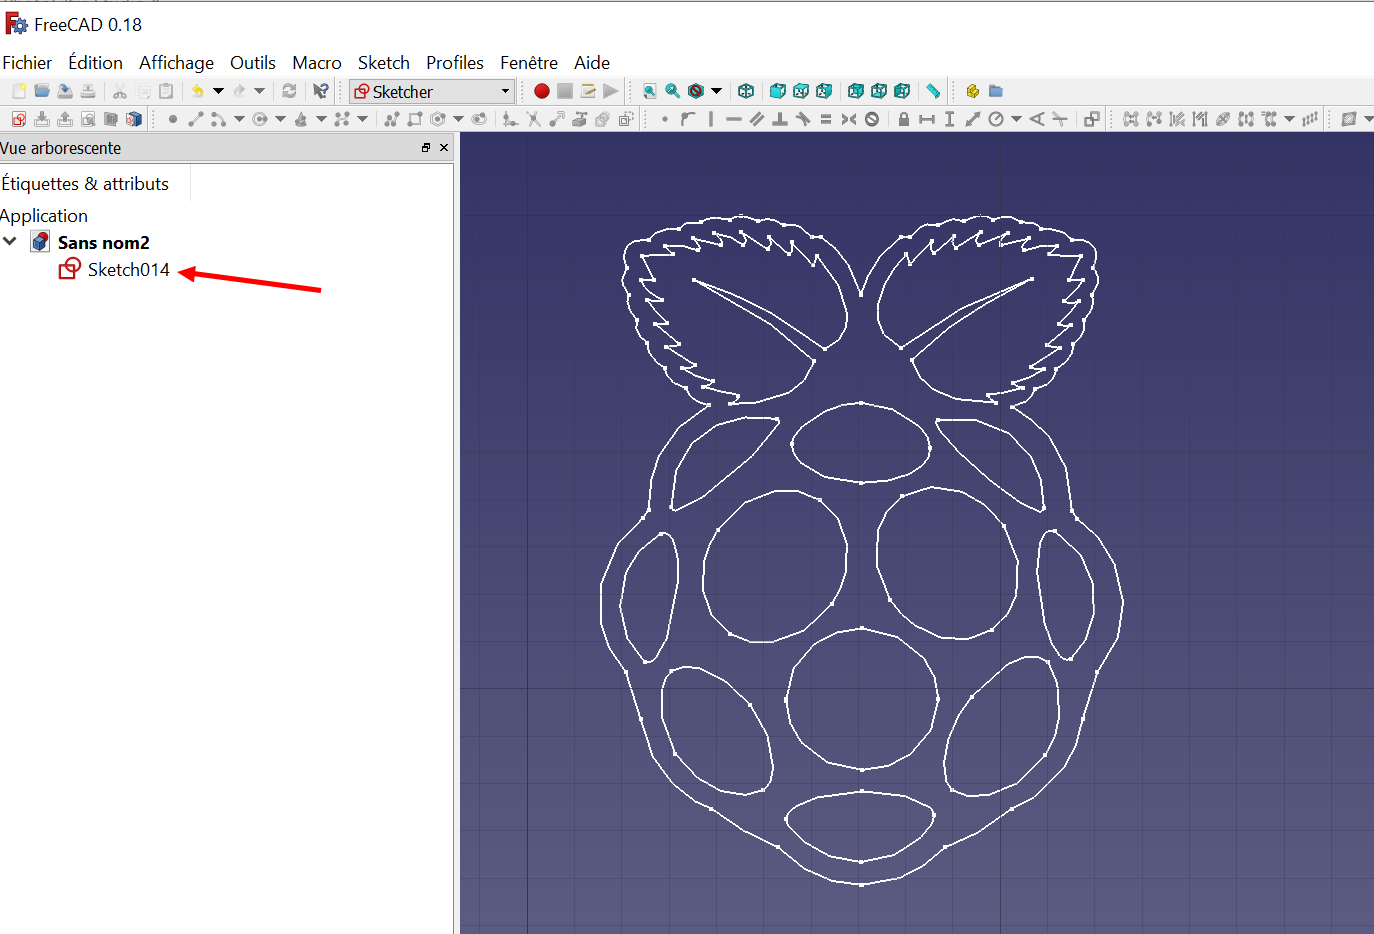Select the Create fillet tool

click(510, 119)
